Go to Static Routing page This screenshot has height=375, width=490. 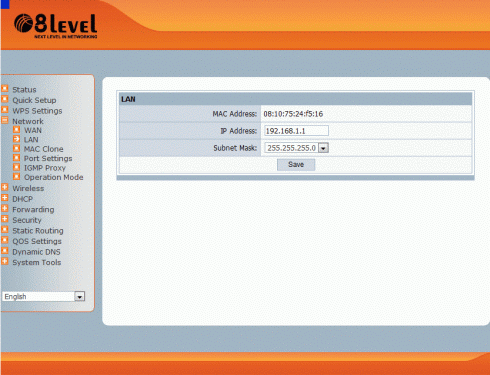tap(38, 231)
